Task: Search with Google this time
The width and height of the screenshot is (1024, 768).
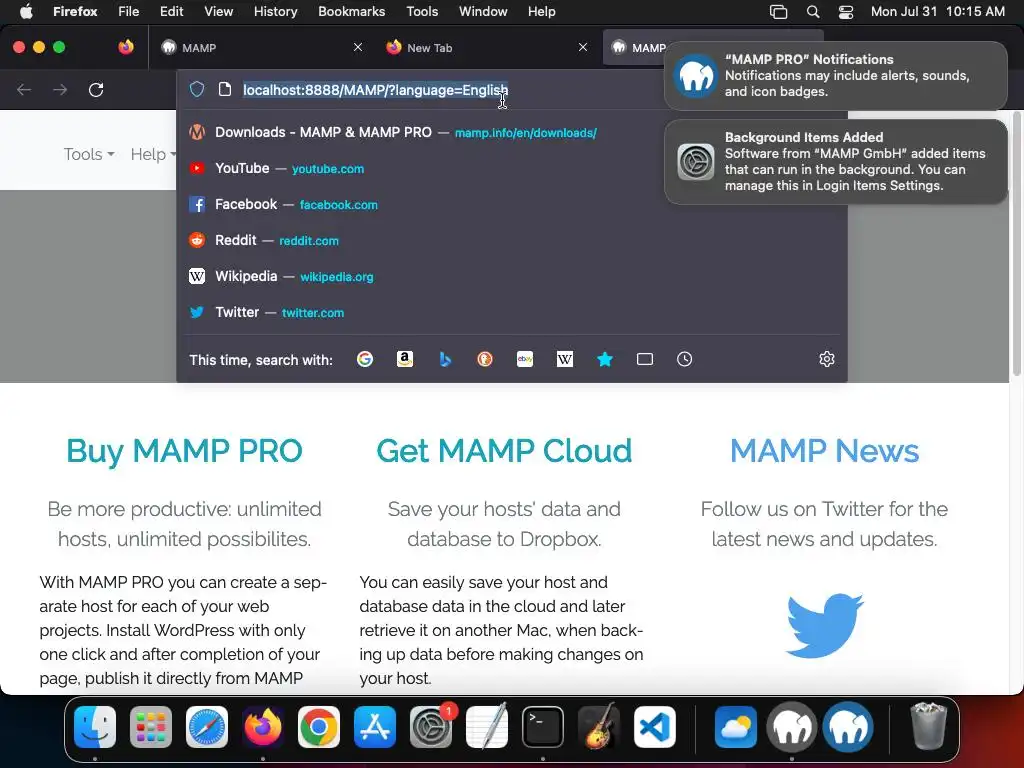Action: 365,359
